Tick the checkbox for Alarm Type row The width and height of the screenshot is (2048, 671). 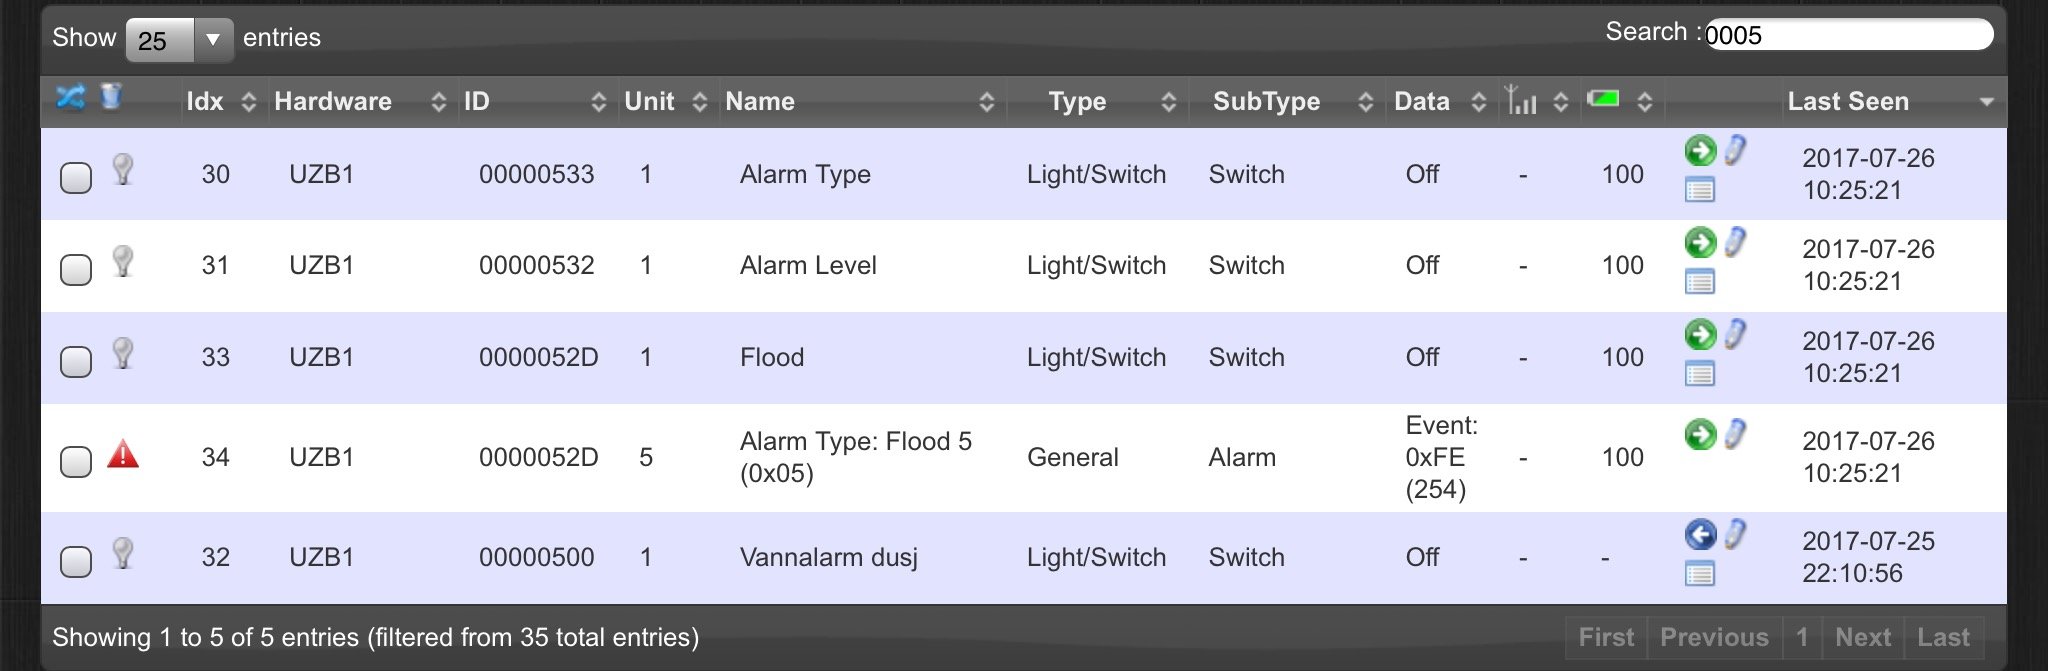(x=76, y=178)
